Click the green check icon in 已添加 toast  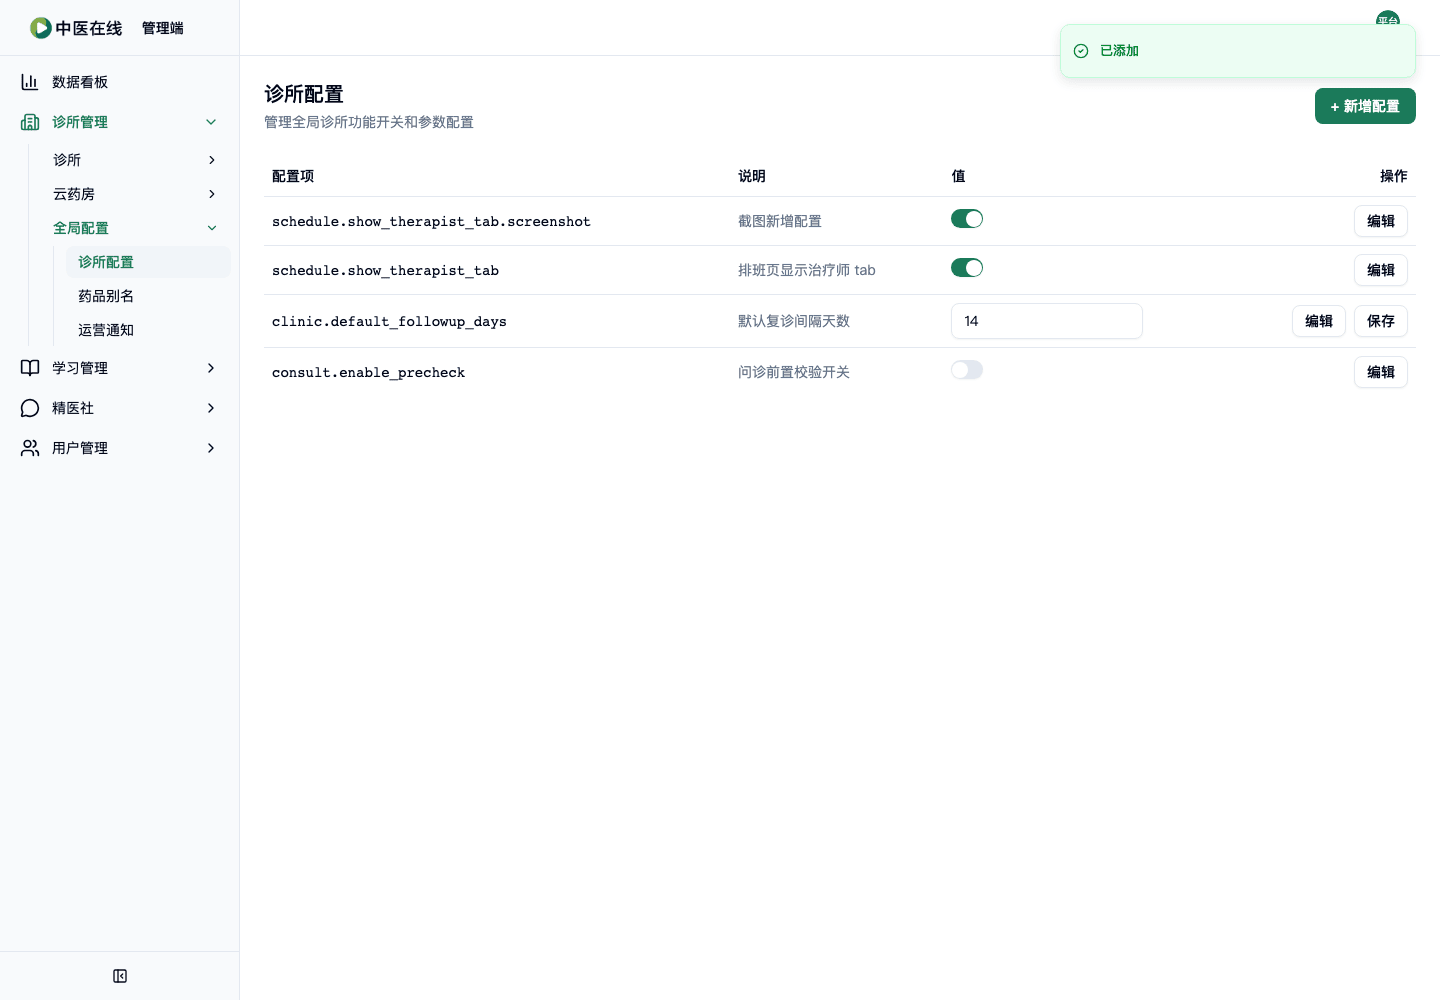point(1081,51)
